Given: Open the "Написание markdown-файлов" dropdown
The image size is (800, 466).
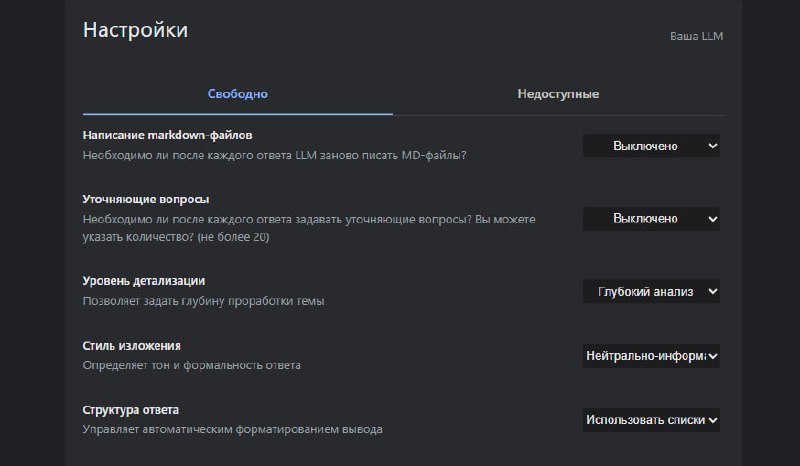Looking at the screenshot, I should coord(651,146).
